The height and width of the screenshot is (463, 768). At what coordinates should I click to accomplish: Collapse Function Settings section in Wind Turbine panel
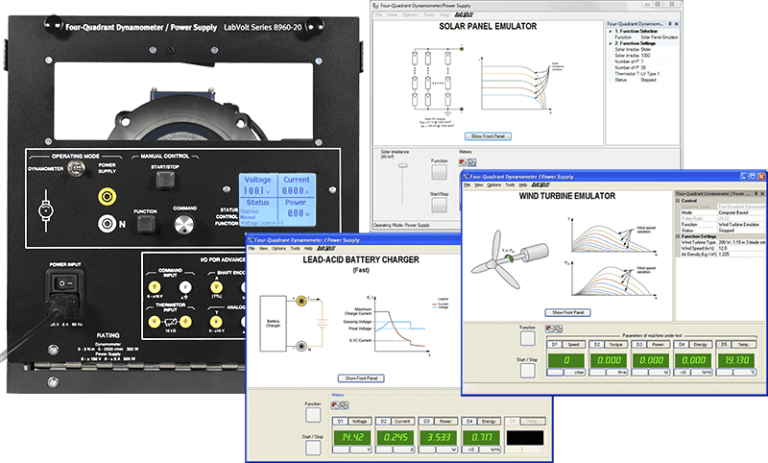pos(678,236)
